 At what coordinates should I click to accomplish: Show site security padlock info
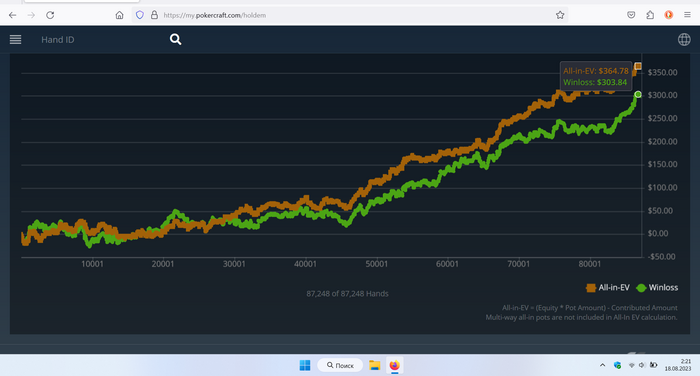point(154,15)
